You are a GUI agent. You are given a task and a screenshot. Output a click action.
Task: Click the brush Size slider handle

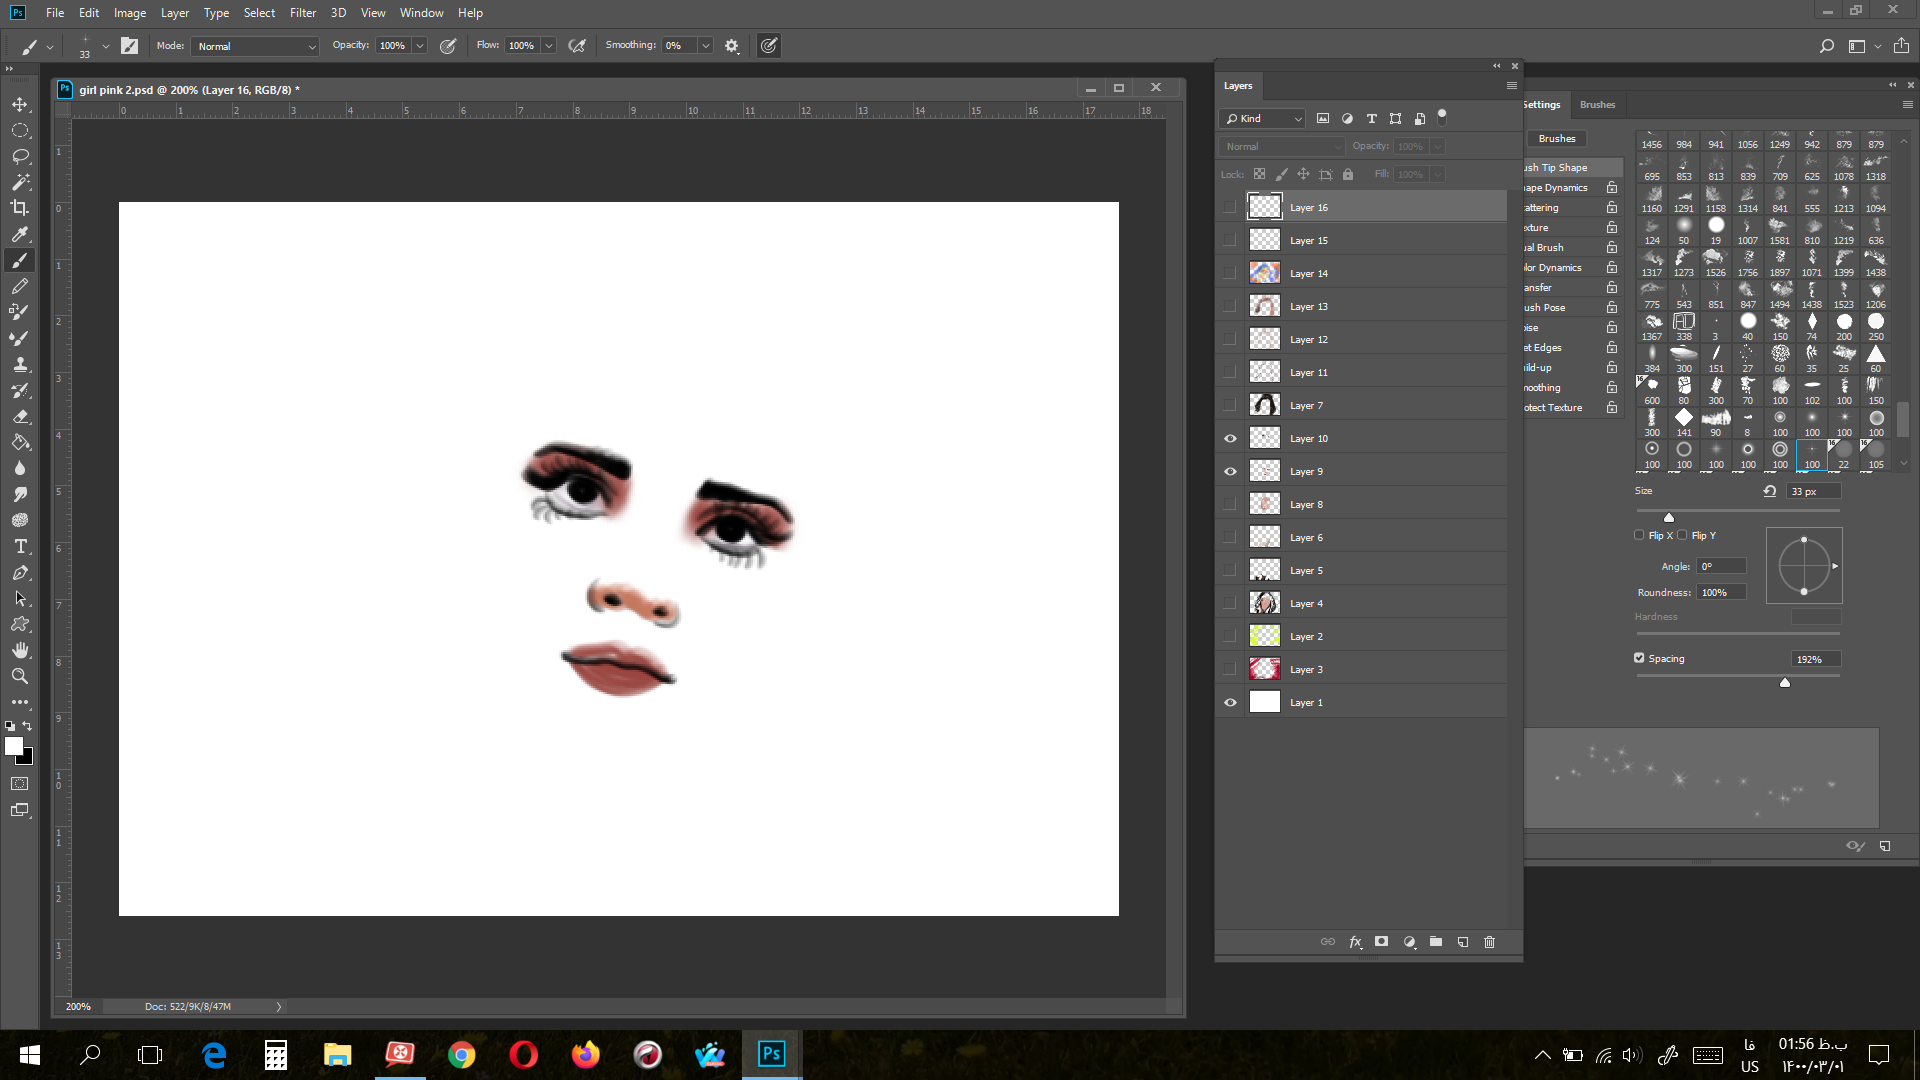[x=1668, y=517]
